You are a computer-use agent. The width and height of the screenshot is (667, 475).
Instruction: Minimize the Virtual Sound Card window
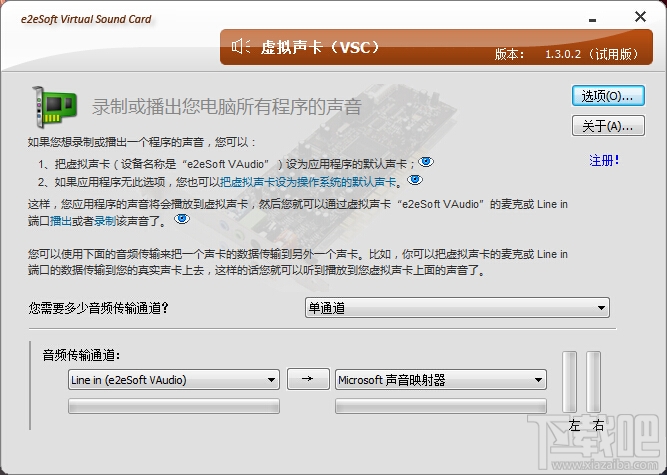click(593, 20)
